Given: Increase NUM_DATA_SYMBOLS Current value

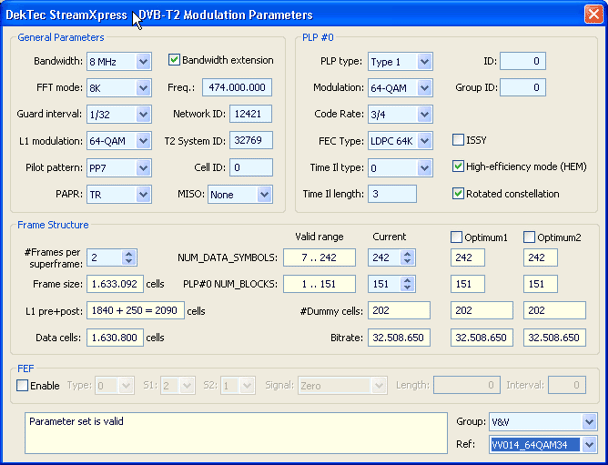Looking at the screenshot, I should coord(407,254).
